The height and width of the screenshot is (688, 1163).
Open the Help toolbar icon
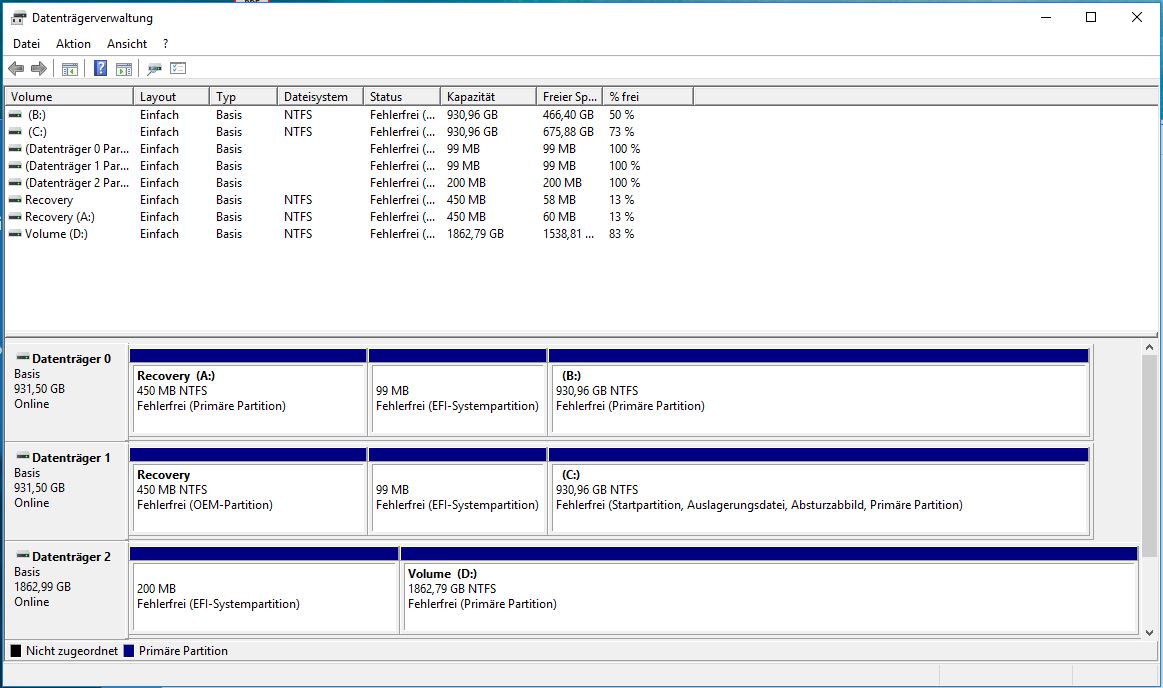[100, 69]
